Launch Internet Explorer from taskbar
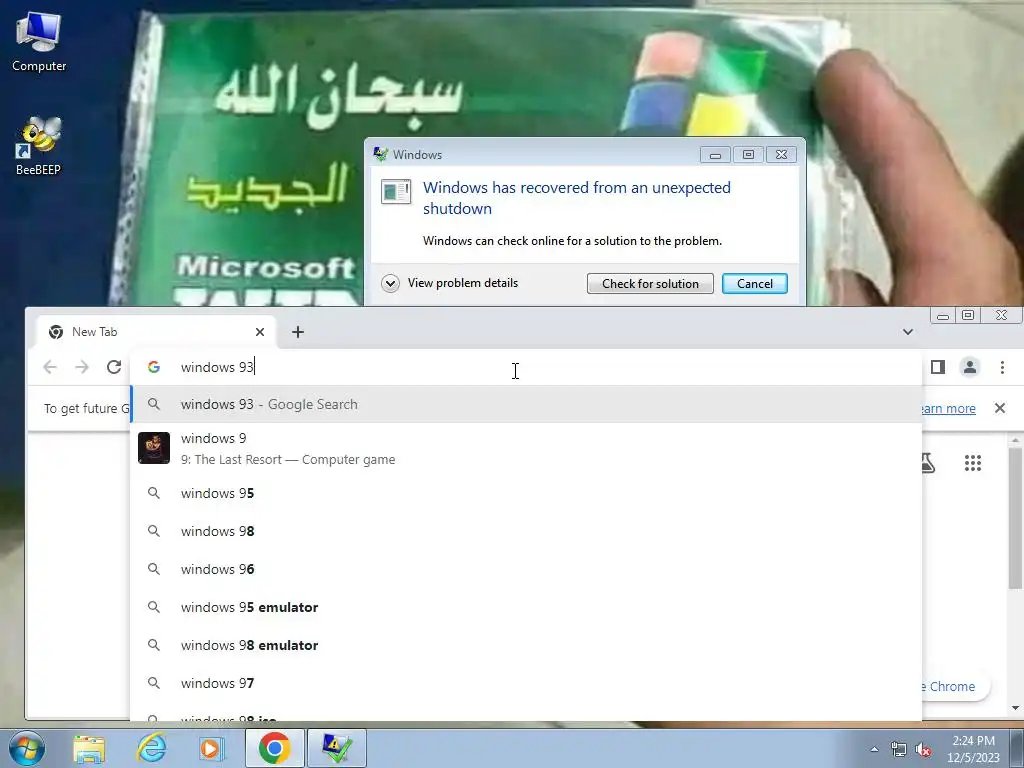This screenshot has height=768, width=1024. click(151, 748)
